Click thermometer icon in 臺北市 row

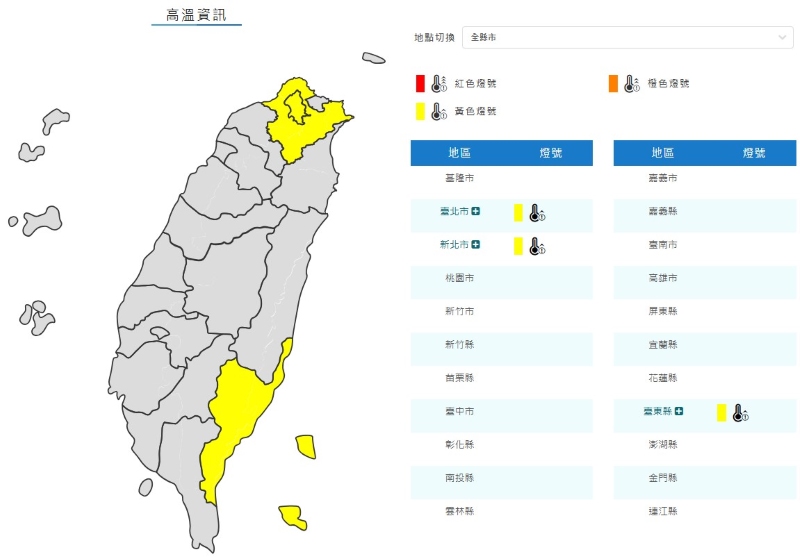[537, 212]
